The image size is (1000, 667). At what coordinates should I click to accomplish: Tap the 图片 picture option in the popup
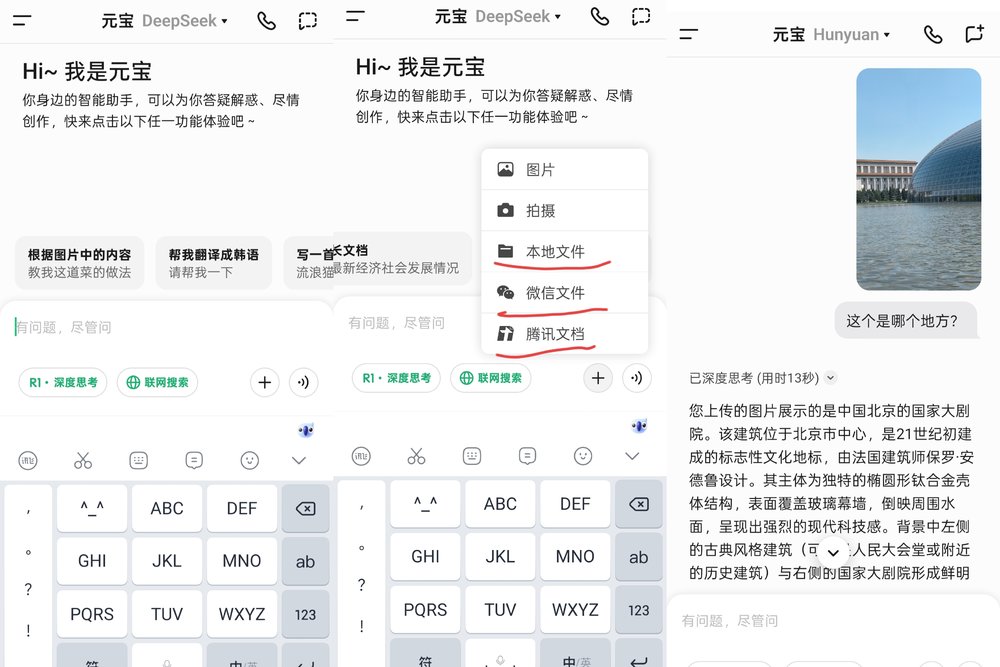click(564, 170)
